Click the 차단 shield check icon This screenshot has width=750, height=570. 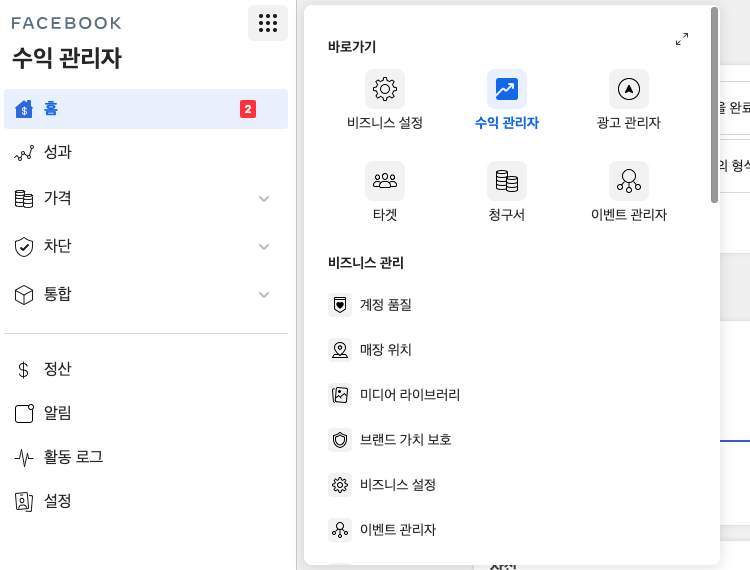(24, 247)
